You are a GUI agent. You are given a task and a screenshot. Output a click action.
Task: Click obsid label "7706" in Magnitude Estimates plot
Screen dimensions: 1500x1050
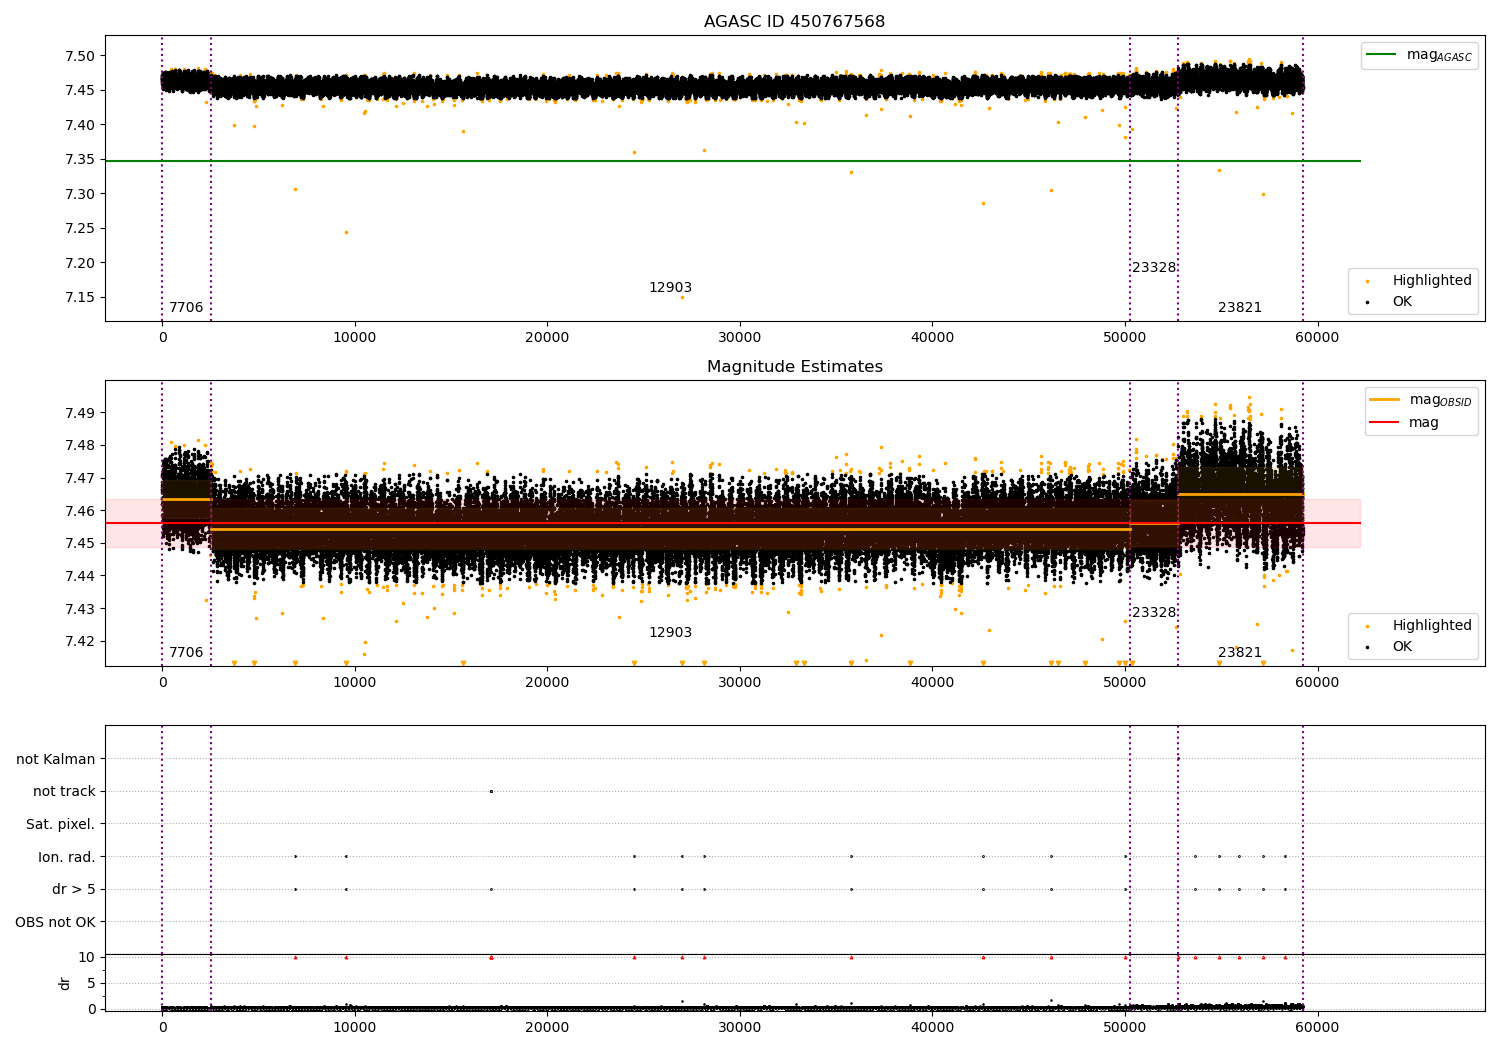pos(186,653)
